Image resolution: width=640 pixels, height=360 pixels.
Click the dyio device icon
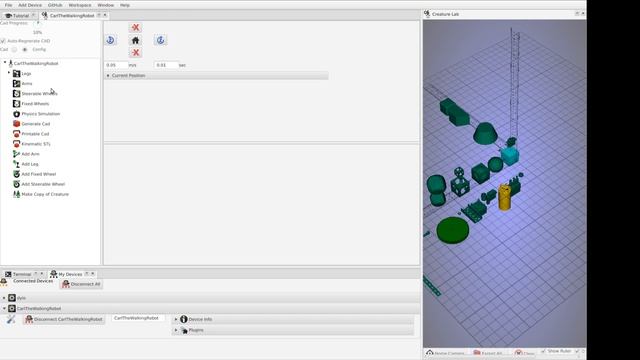pos(12,298)
